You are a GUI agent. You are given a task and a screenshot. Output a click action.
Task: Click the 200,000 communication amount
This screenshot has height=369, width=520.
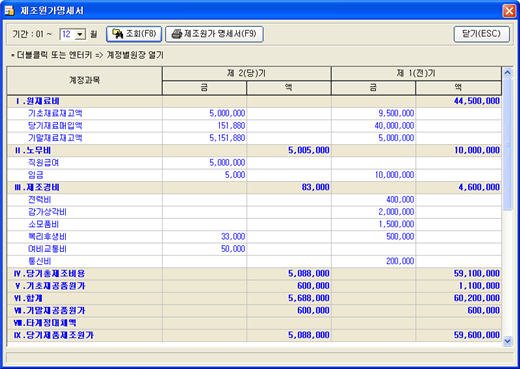[x=400, y=261]
